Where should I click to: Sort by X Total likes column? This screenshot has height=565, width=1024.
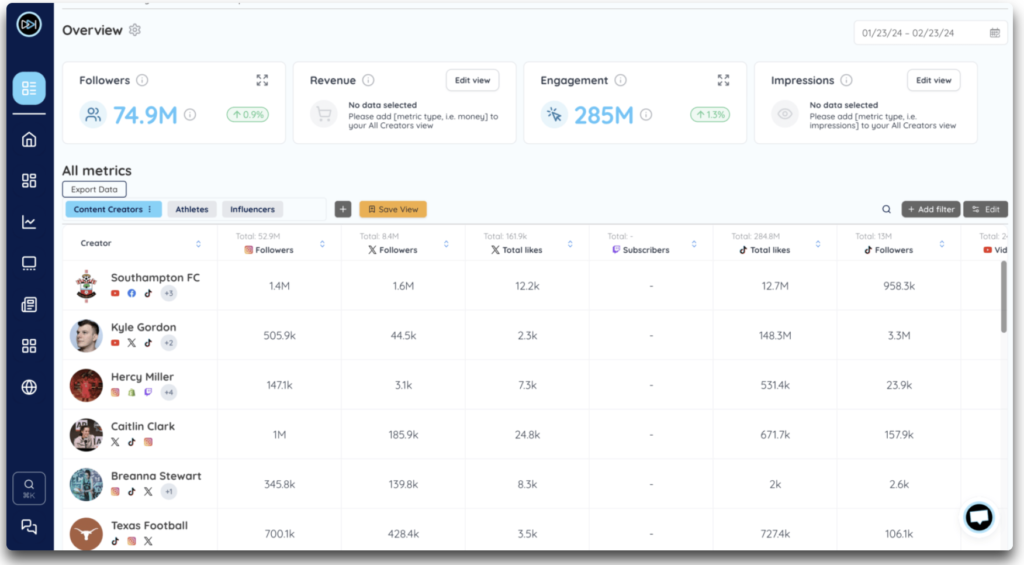point(570,244)
